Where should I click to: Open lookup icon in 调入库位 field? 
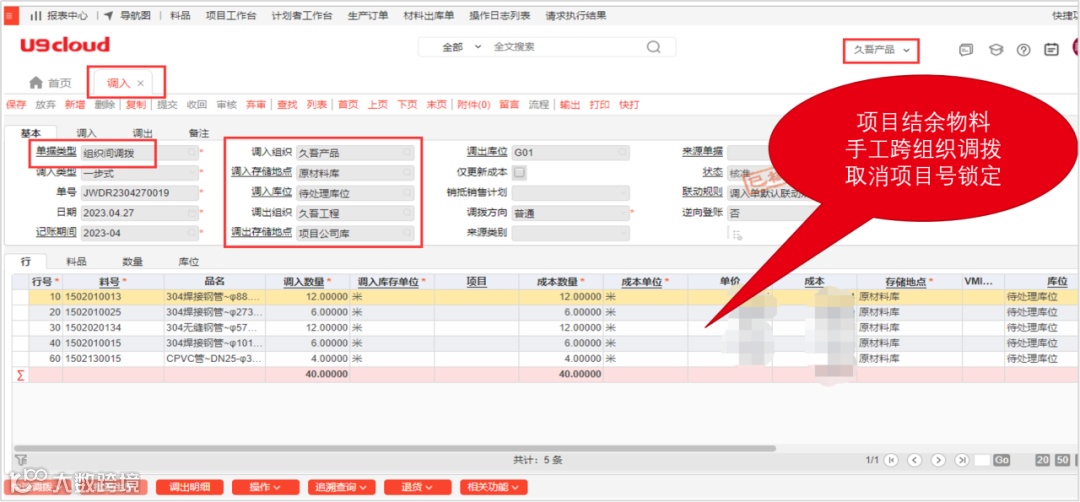click(x=408, y=194)
